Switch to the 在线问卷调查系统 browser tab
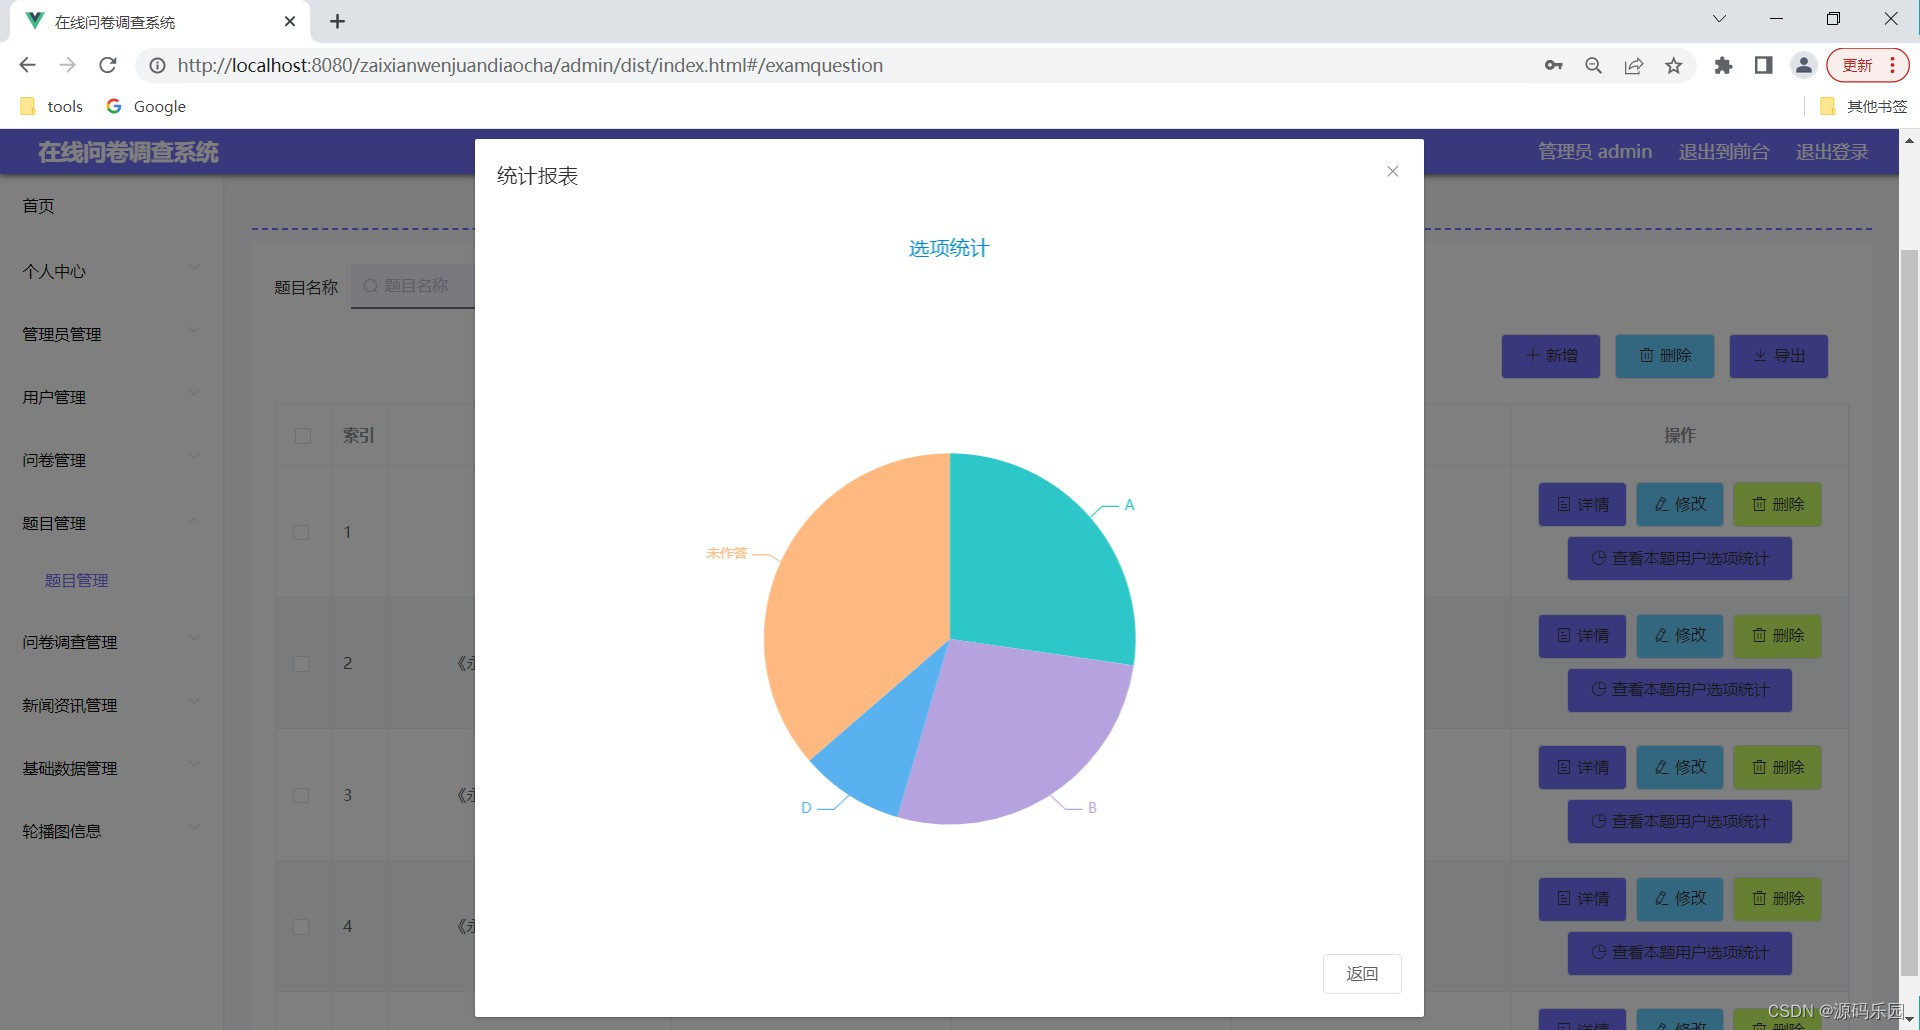The height and width of the screenshot is (1030, 1920). 113,21
